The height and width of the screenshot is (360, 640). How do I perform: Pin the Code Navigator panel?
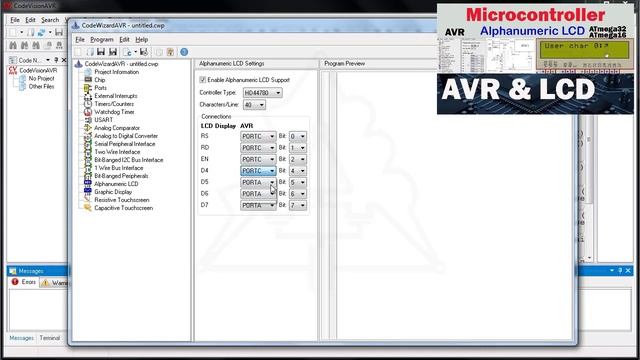point(56,60)
